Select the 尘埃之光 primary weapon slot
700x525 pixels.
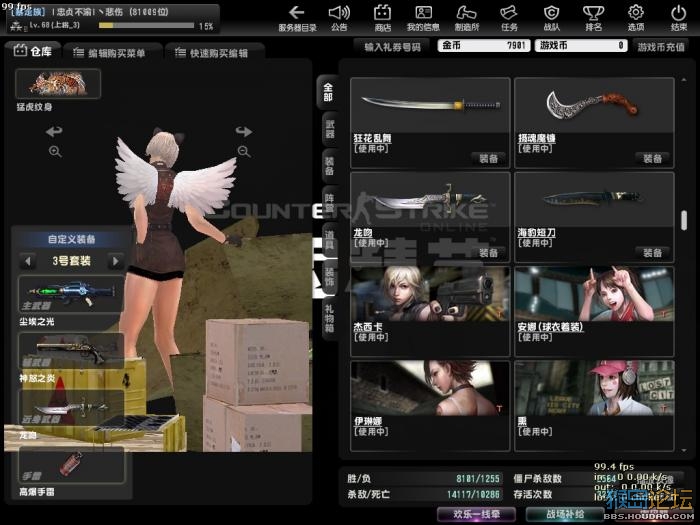[71, 294]
